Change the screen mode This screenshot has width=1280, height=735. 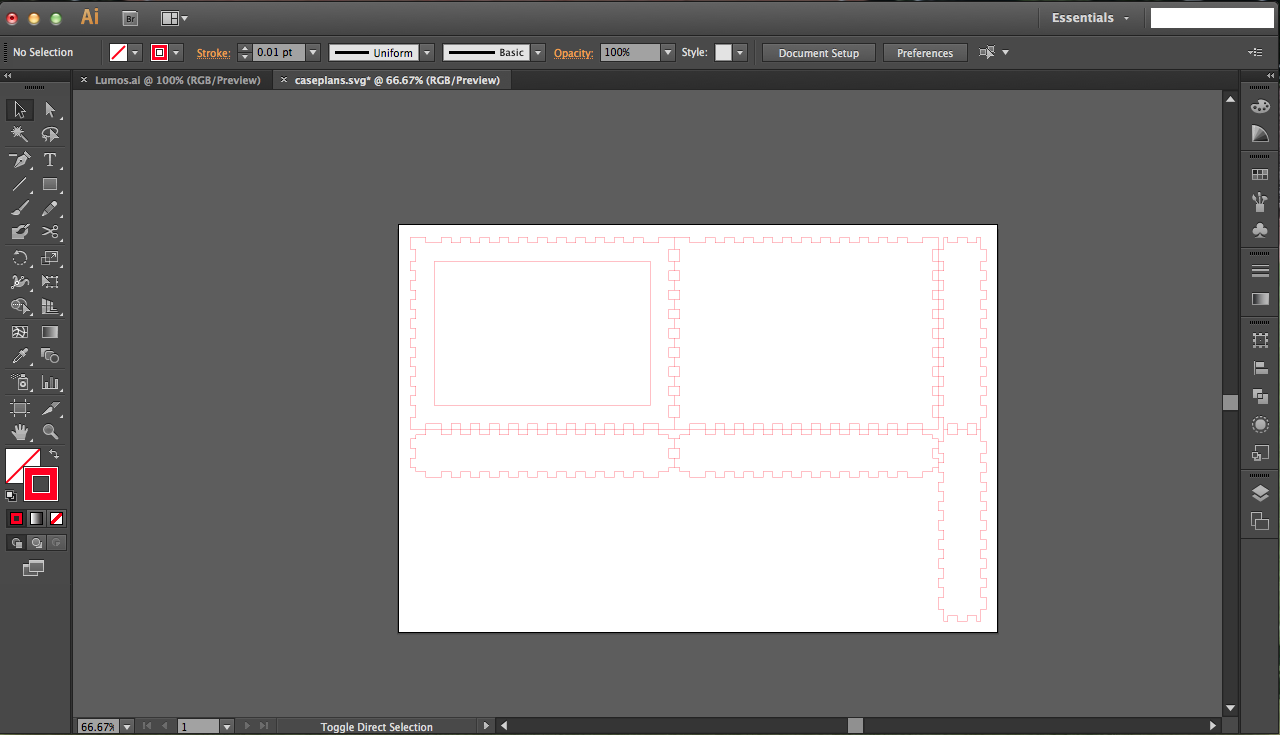34,568
